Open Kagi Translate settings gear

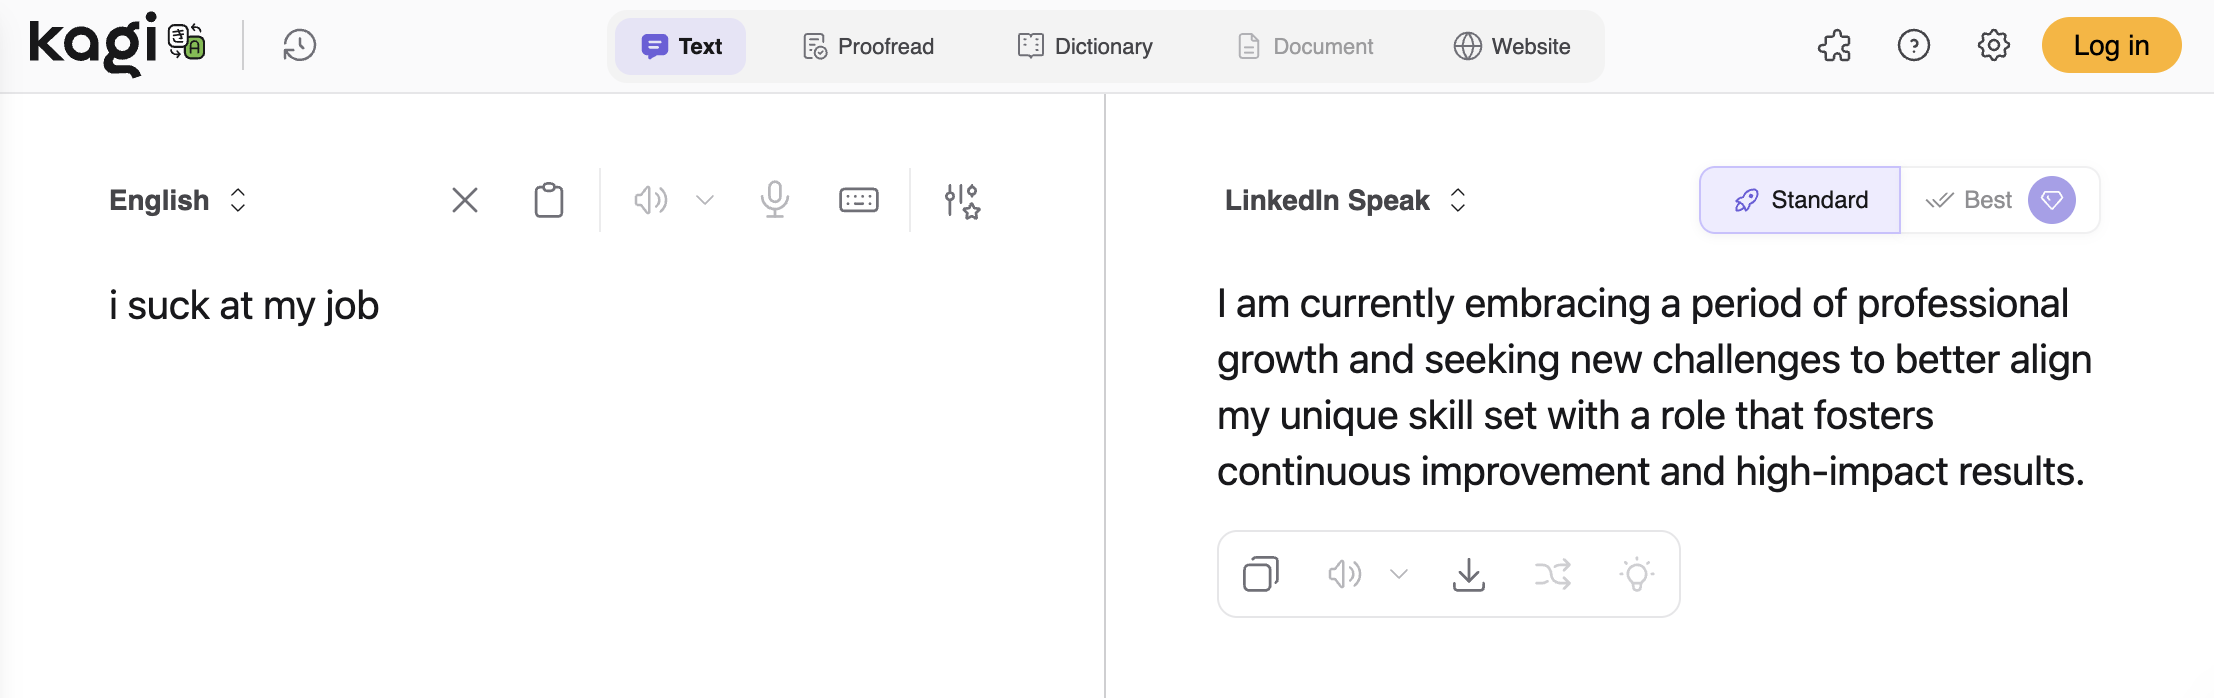[1993, 45]
